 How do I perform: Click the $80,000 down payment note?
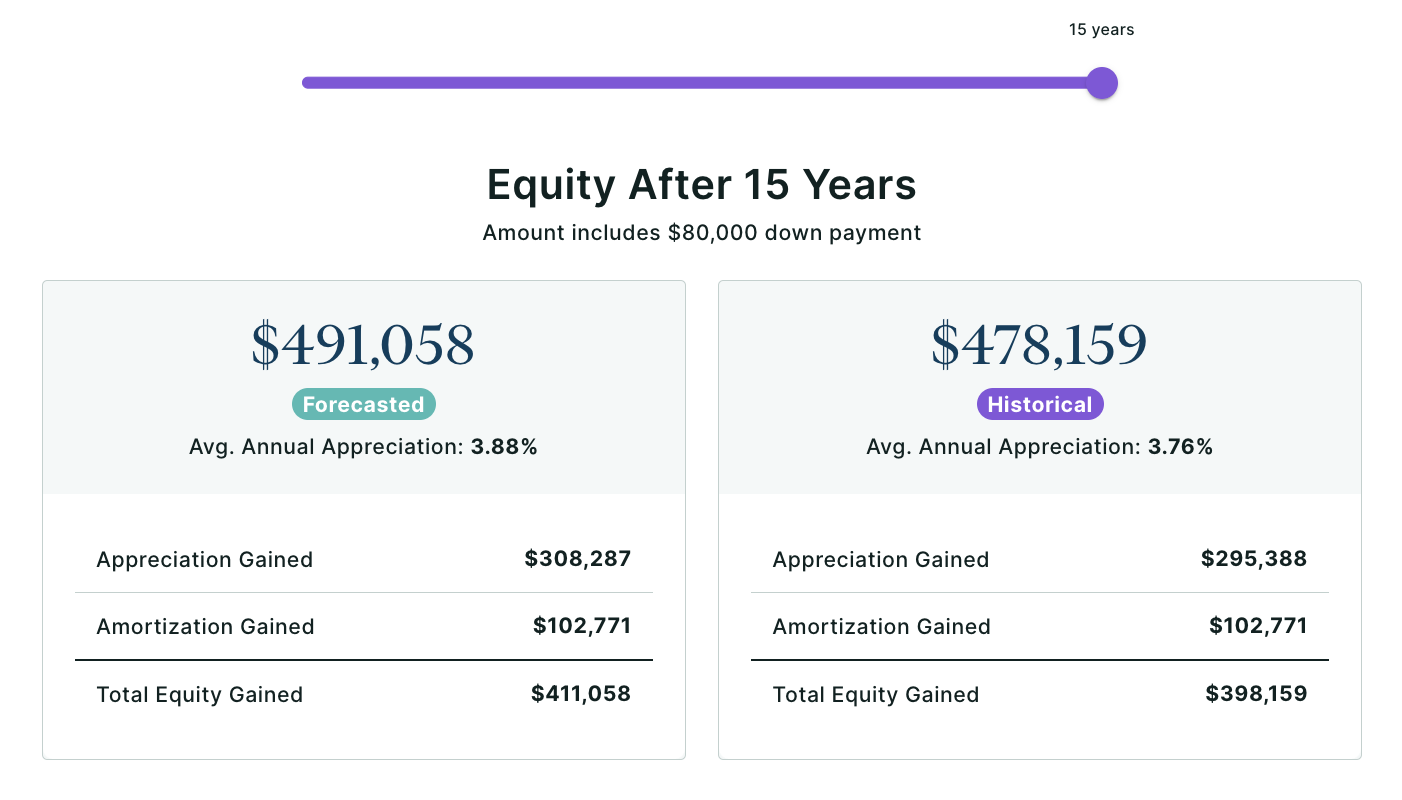click(x=701, y=233)
